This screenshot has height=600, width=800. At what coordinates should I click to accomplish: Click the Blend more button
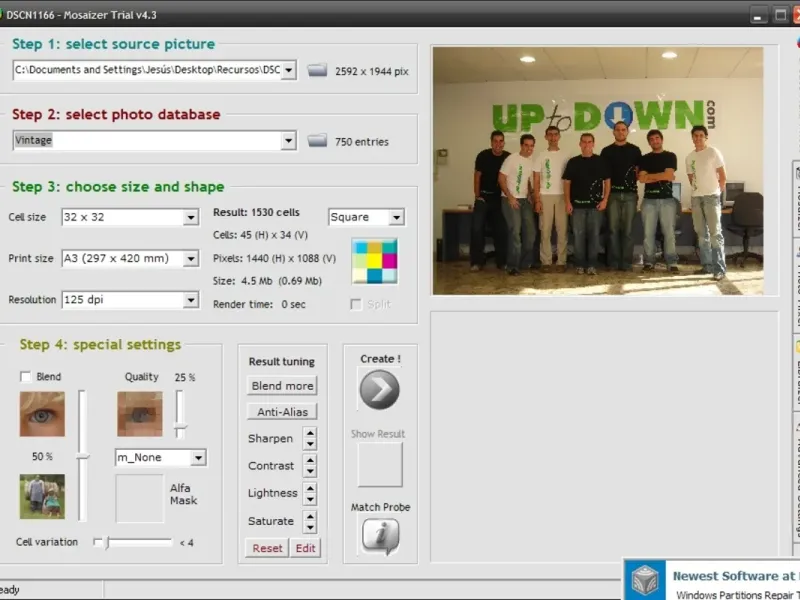point(282,386)
